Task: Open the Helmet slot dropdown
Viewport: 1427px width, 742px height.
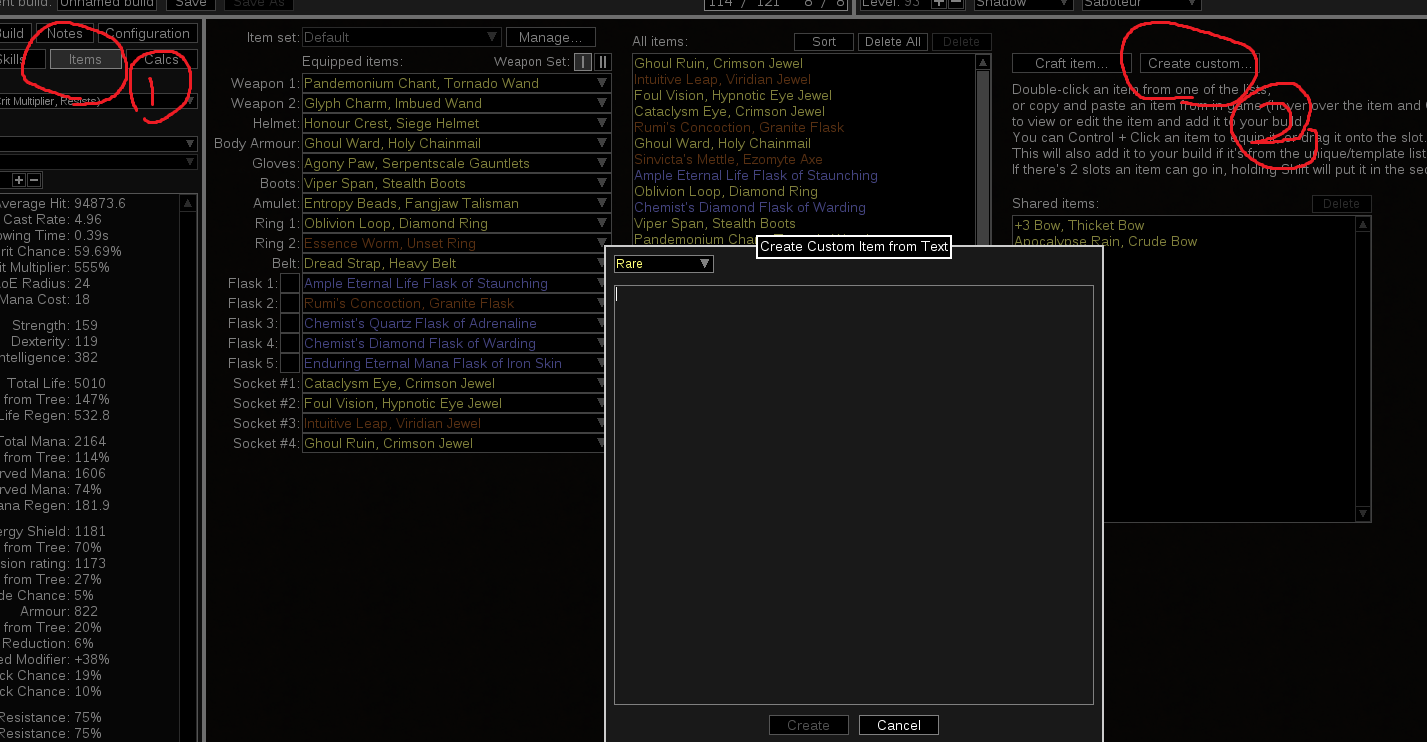Action: 456,123
